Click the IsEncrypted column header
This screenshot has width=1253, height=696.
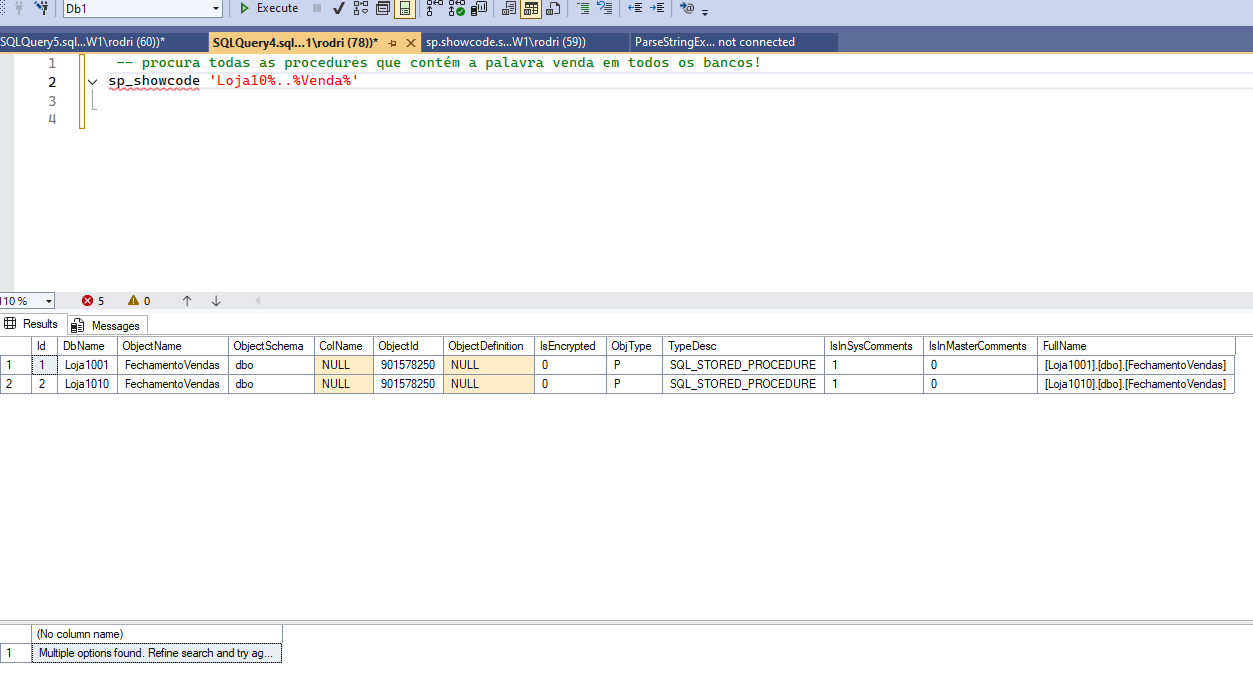point(571,346)
